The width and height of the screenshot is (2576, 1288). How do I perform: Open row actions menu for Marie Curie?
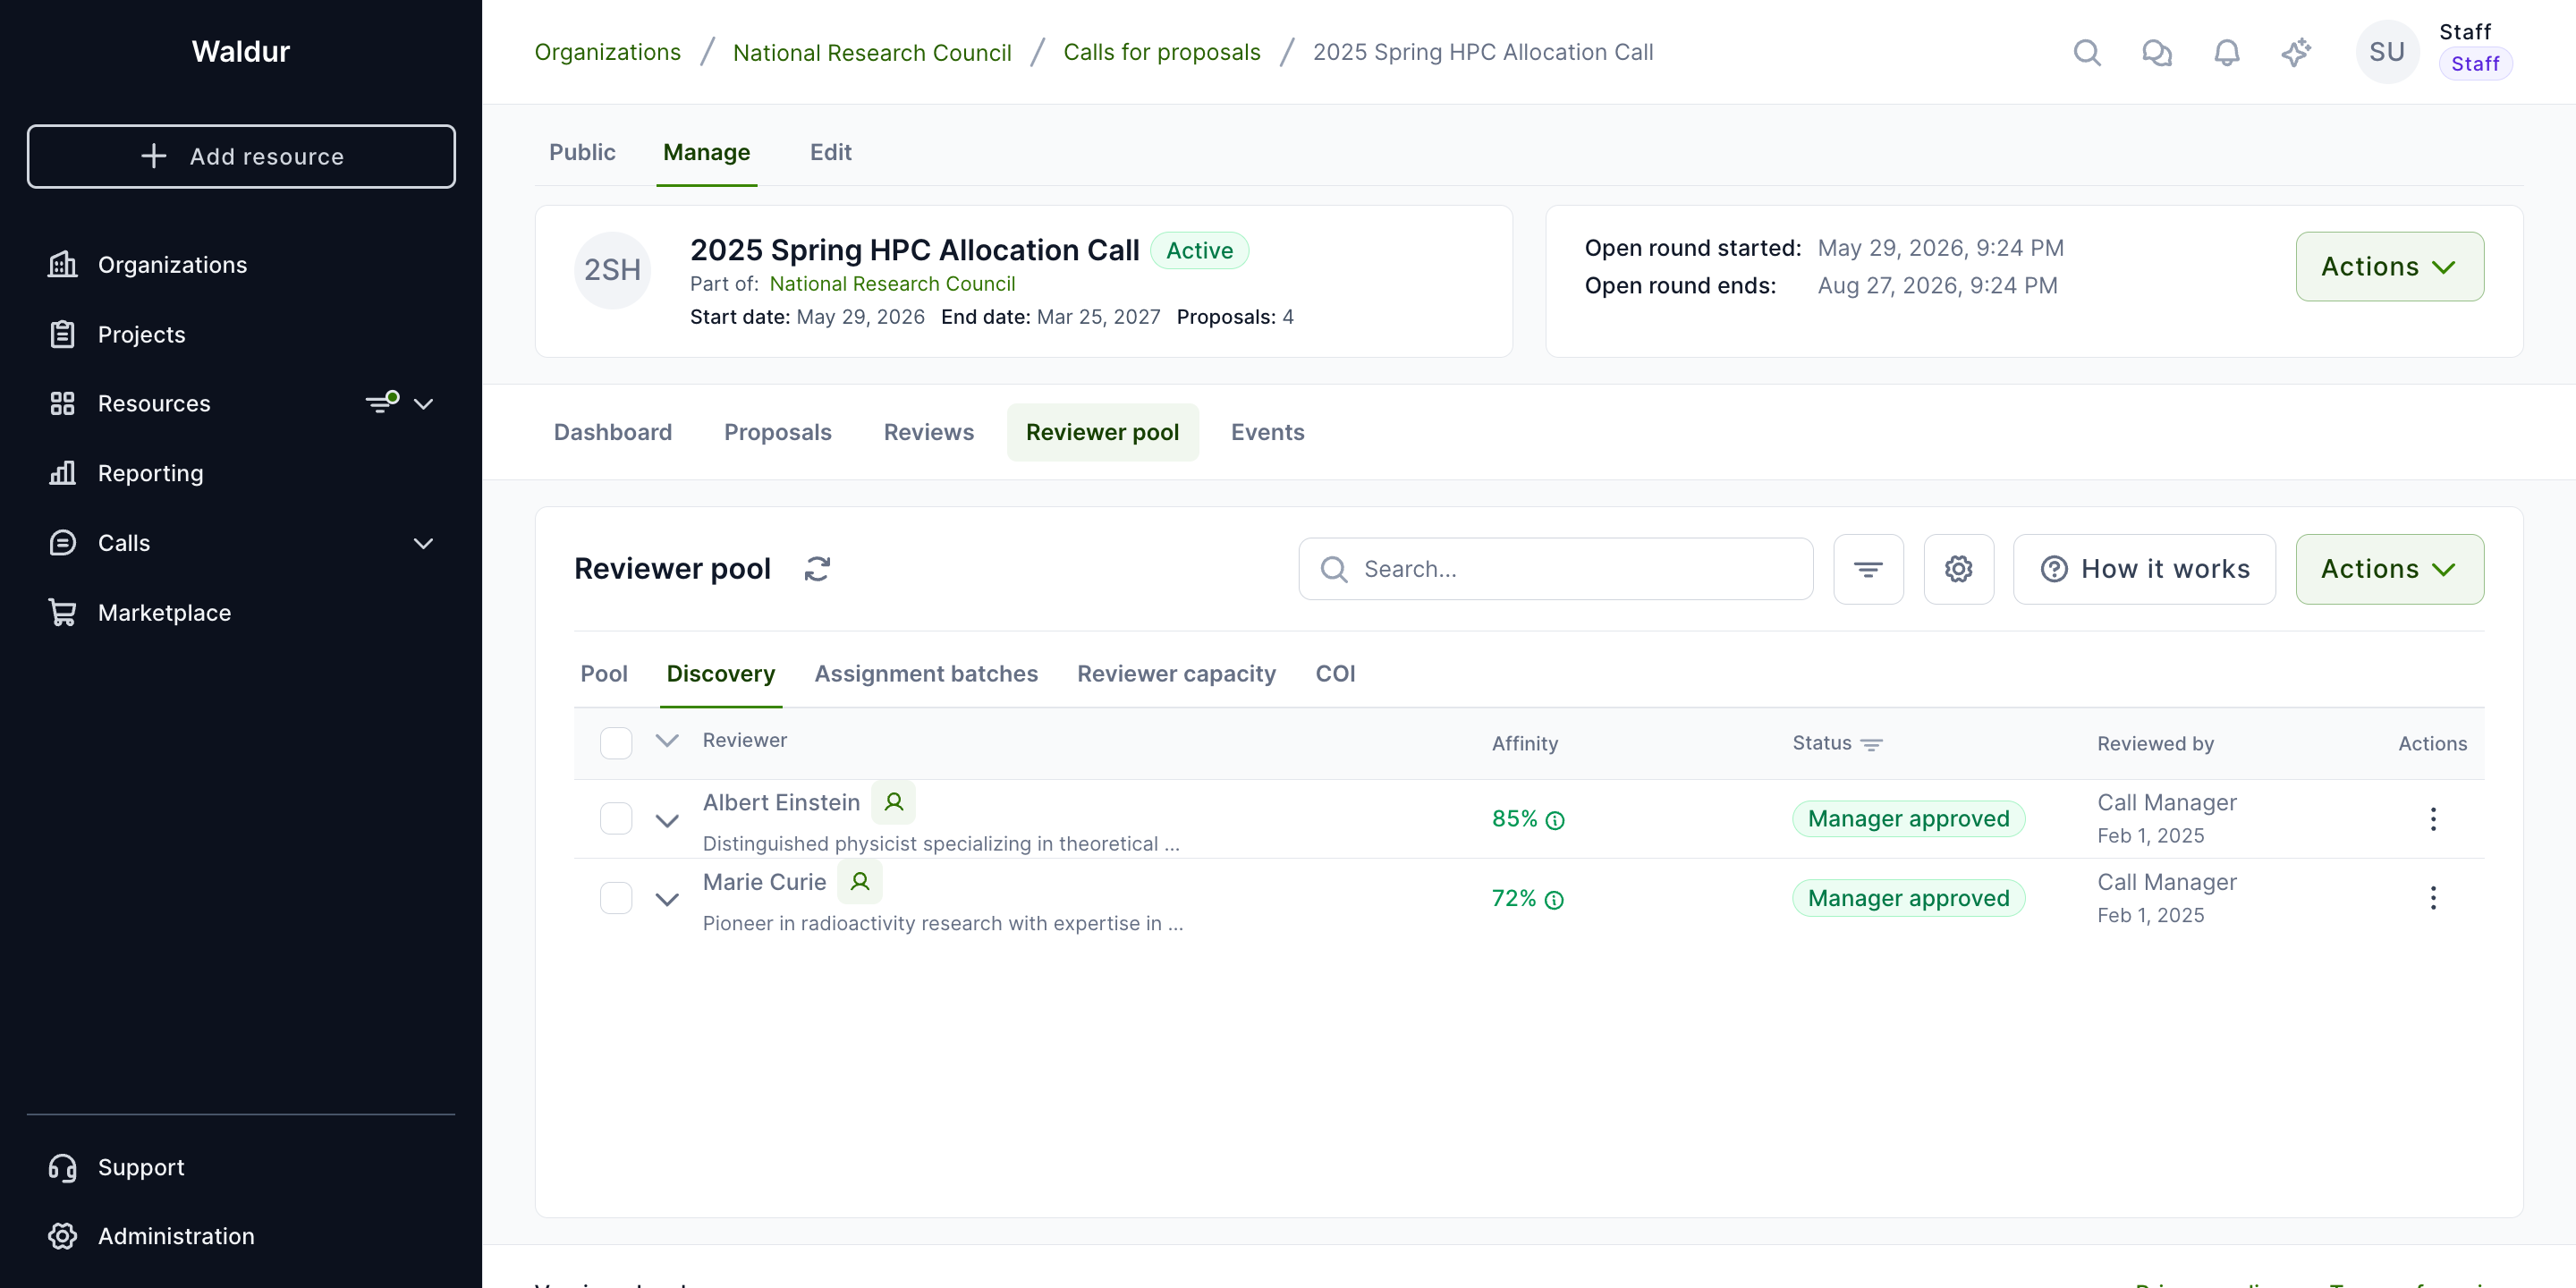click(x=2433, y=898)
